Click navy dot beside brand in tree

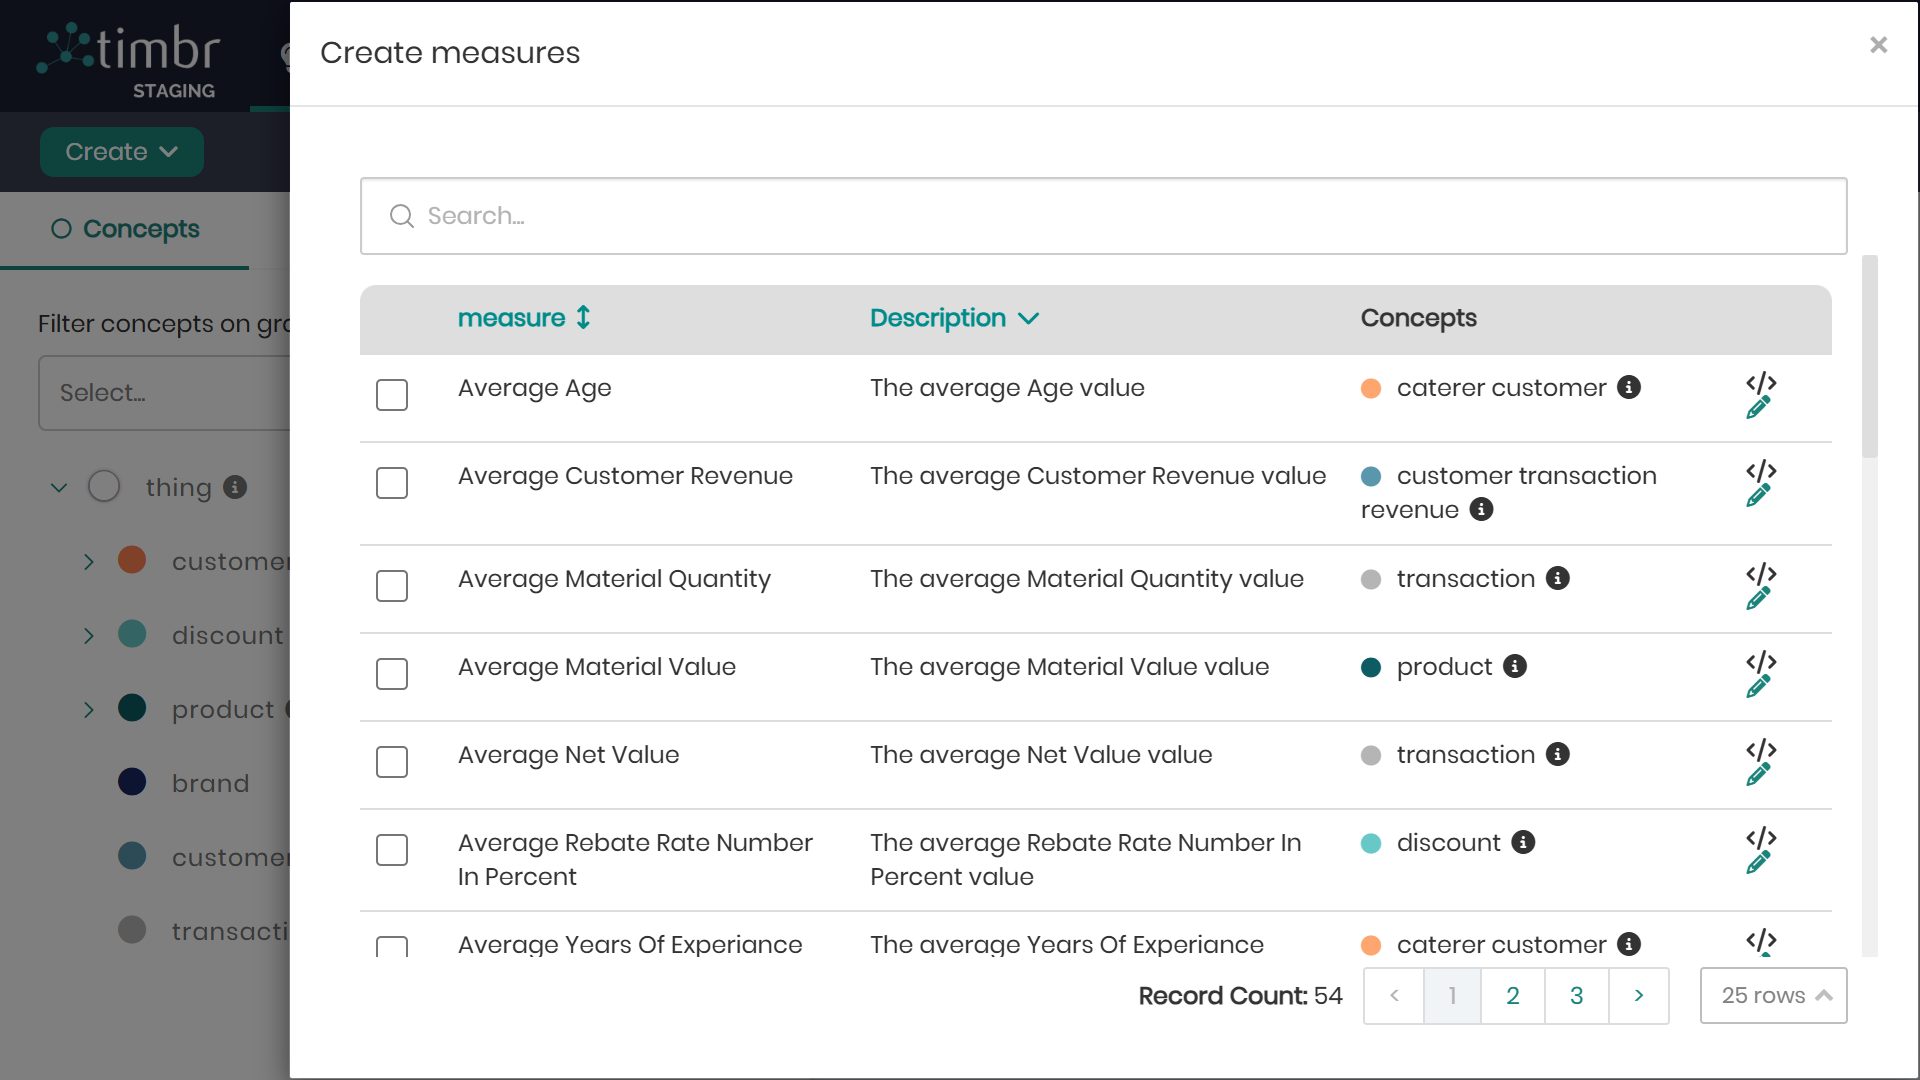coord(132,782)
